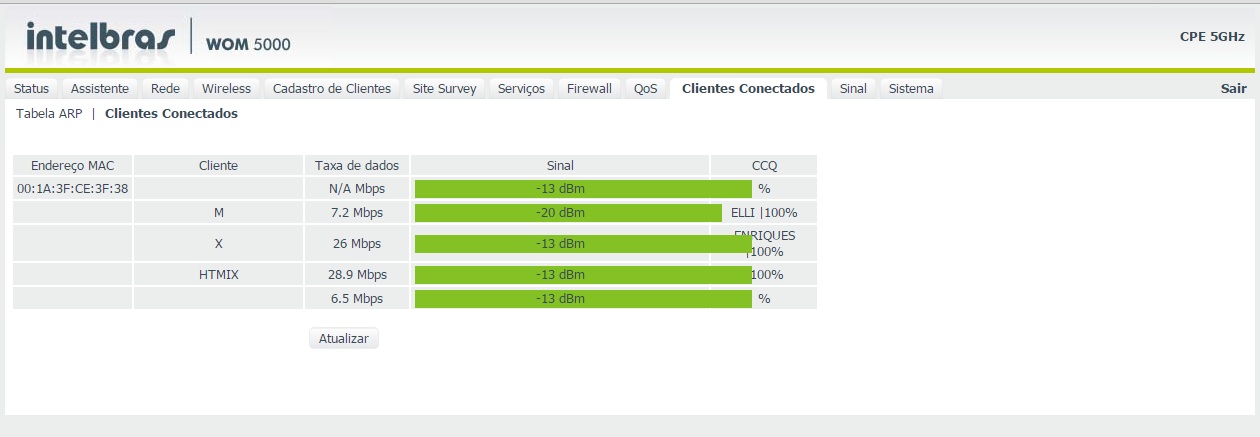Image resolution: width=1260 pixels, height=437 pixels.
Task: Open the Rede tab
Action: coord(165,88)
